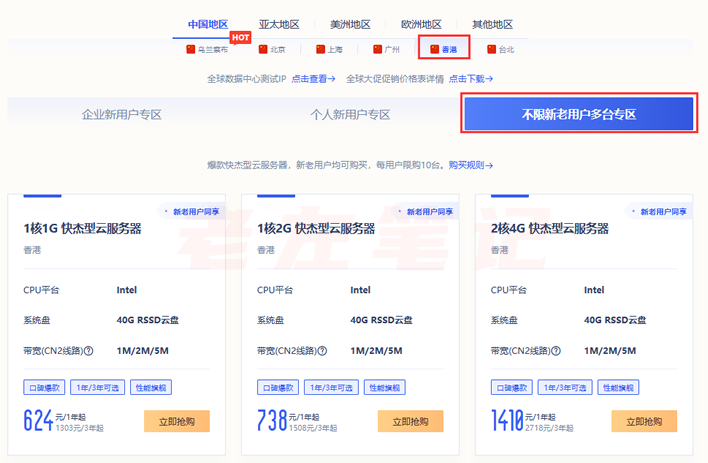Choose 台北 region flag option
708x463 pixels.
(x=501, y=49)
